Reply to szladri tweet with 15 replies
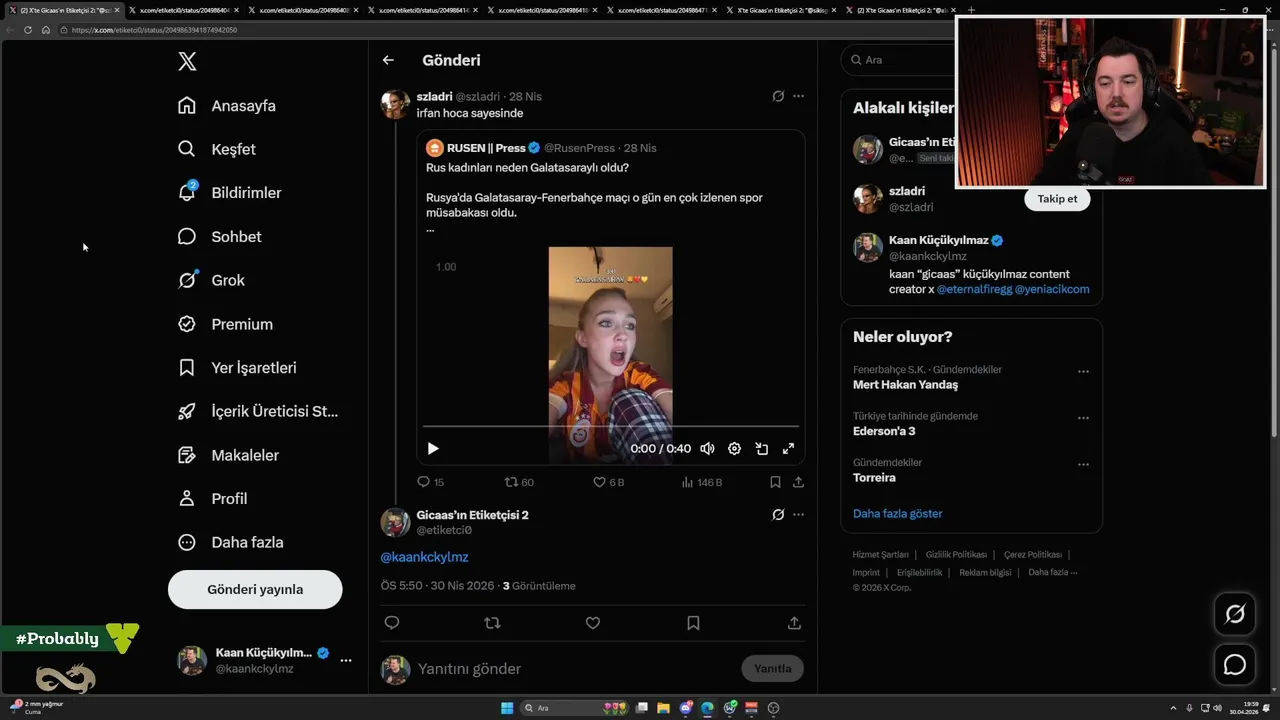The height and width of the screenshot is (720, 1280). (x=430, y=482)
